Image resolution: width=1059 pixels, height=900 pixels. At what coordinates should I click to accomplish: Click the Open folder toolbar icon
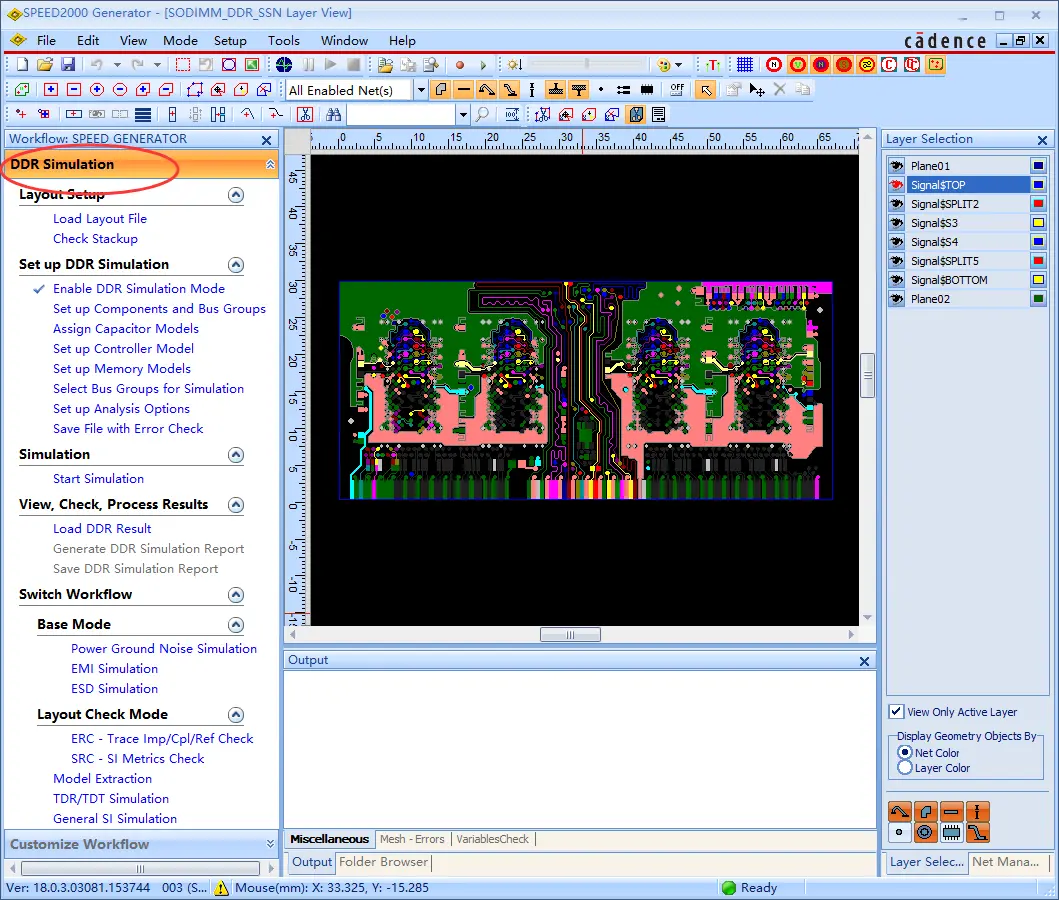click(x=45, y=65)
